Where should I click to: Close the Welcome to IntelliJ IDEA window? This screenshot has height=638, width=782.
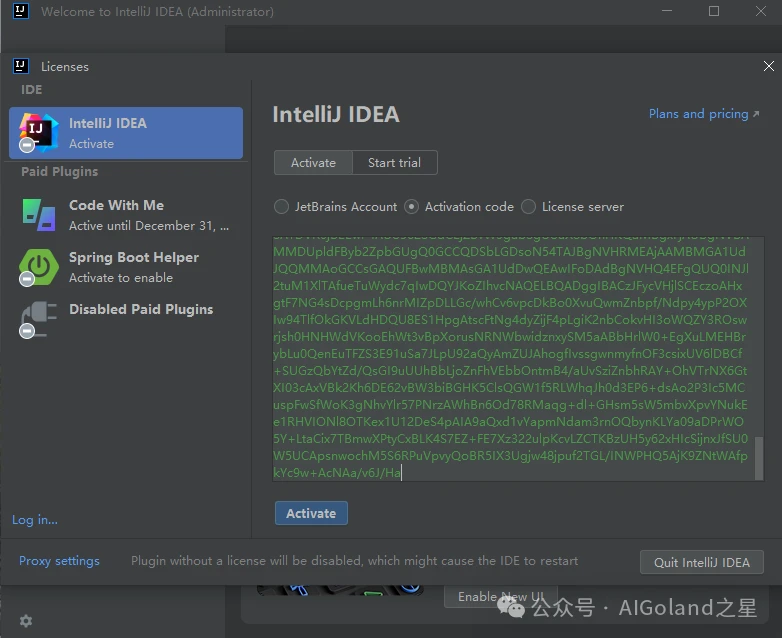[761, 11]
